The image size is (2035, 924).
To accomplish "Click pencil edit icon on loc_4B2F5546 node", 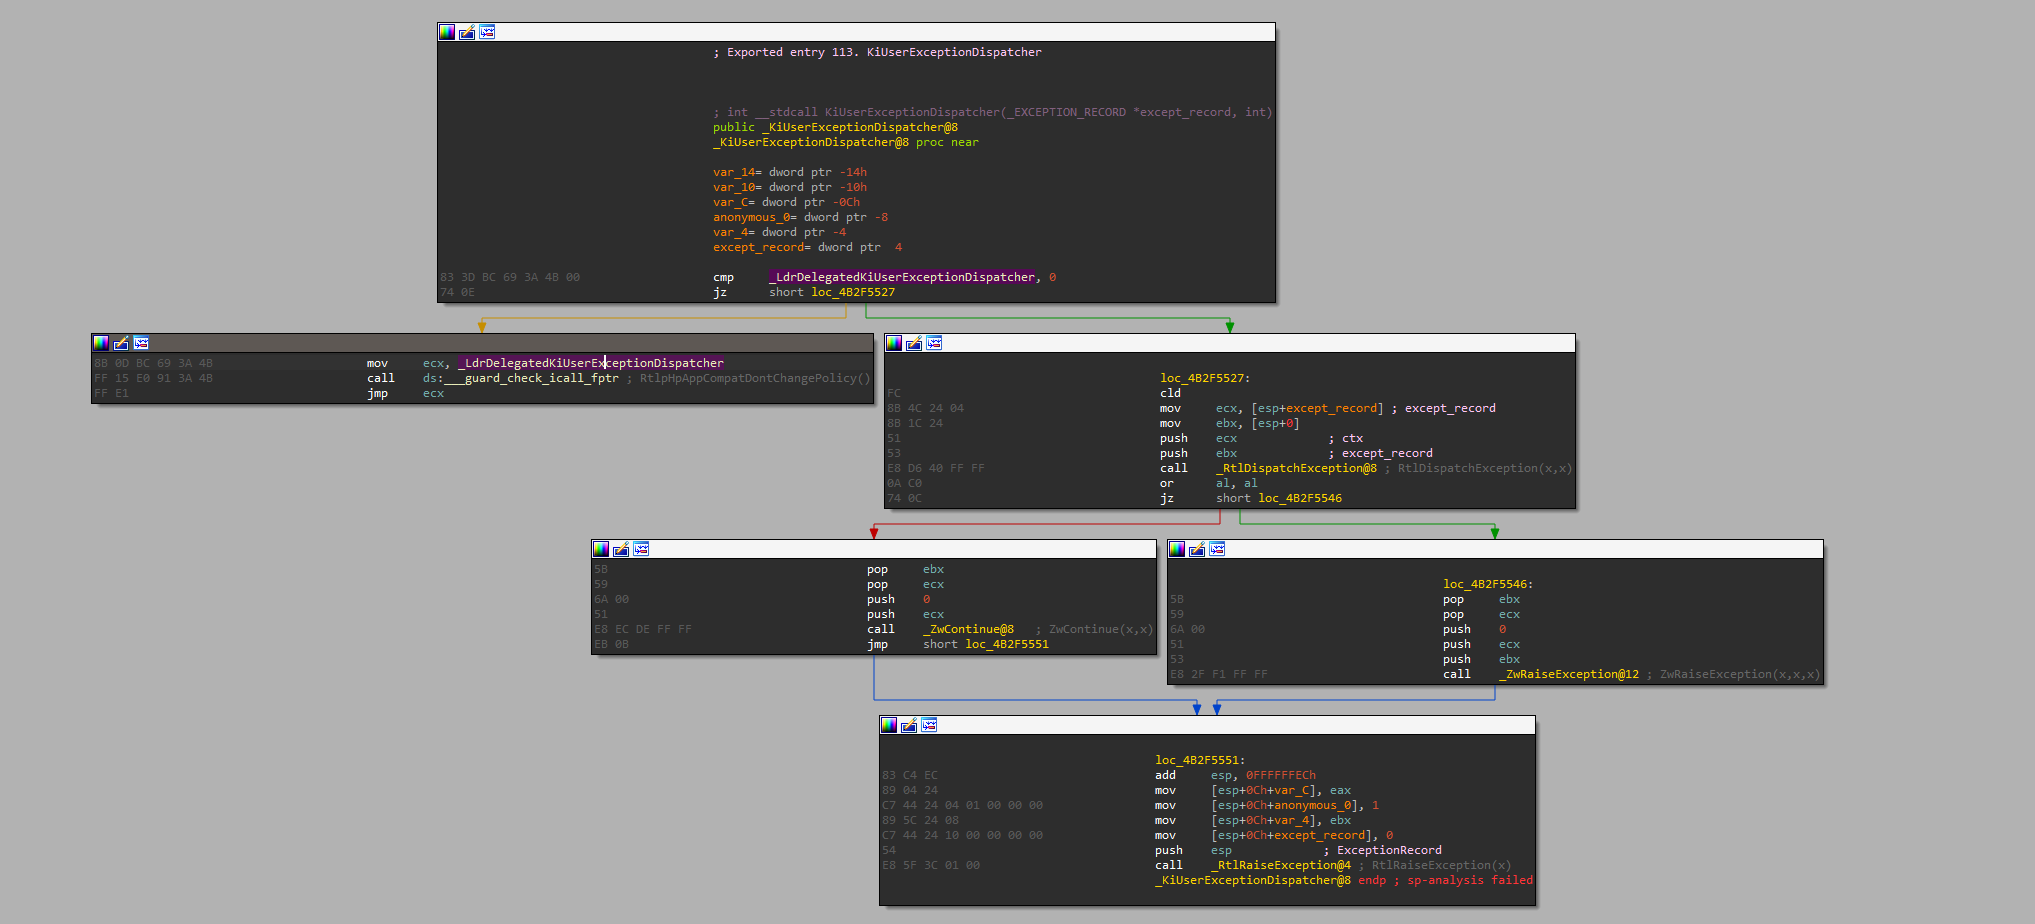I will (1197, 549).
